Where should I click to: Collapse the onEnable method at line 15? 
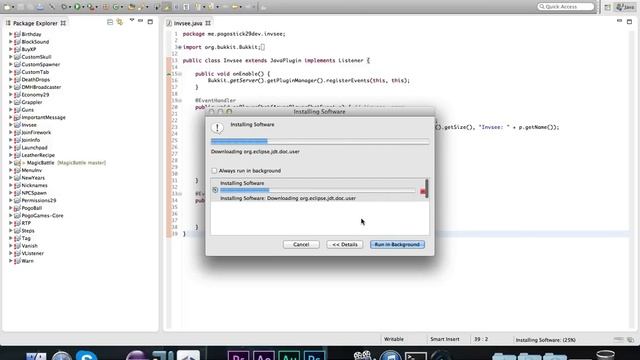pos(180,74)
